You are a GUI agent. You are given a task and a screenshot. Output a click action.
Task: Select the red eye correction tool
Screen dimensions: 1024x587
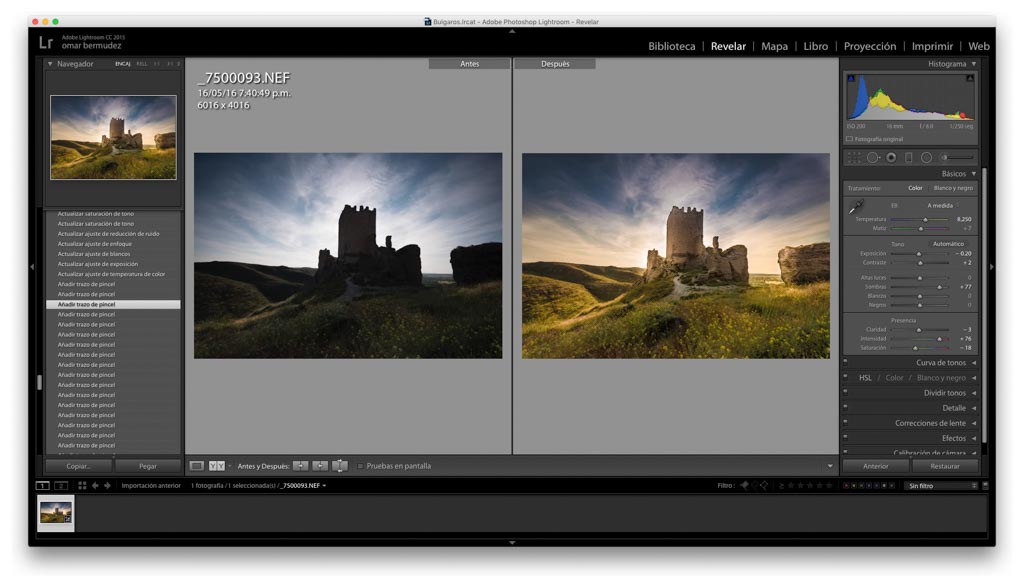(x=890, y=157)
